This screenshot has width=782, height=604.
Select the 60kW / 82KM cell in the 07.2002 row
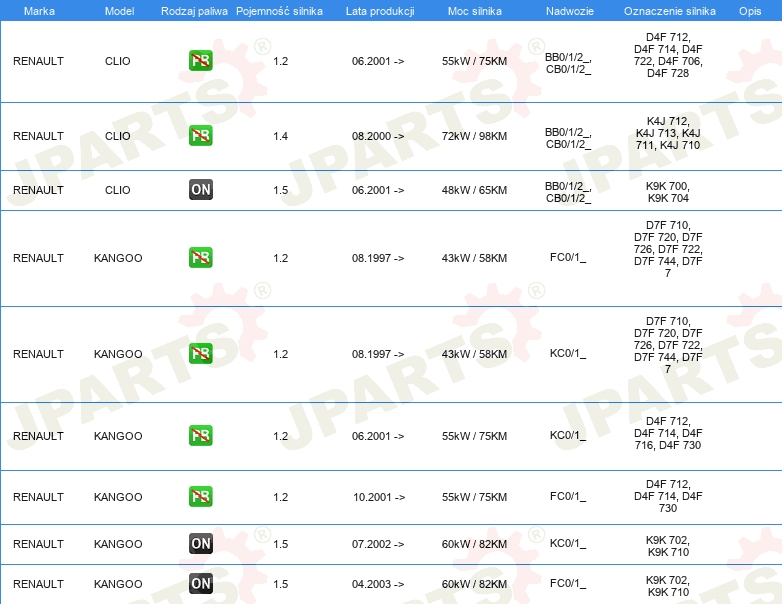pyautogui.click(x=474, y=544)
